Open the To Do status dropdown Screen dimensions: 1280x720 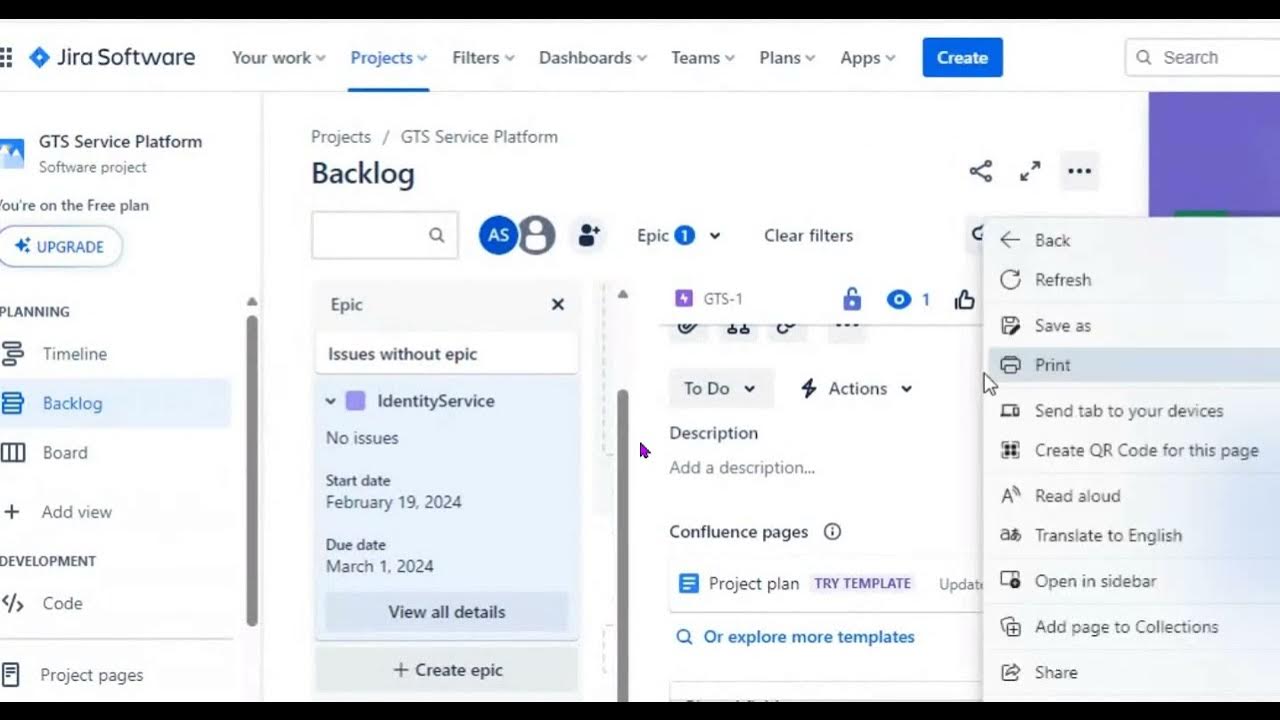(x=720, y=389)
